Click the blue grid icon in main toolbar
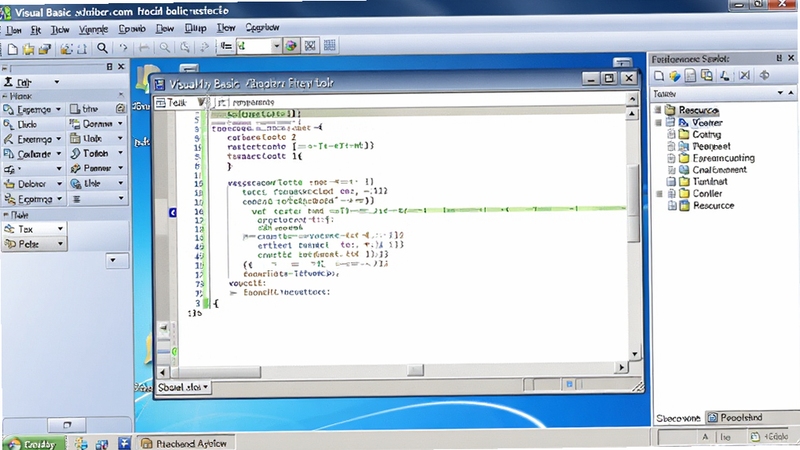This screenshot has height=450, width=800. pyautogui.click(x=330, y=46)
